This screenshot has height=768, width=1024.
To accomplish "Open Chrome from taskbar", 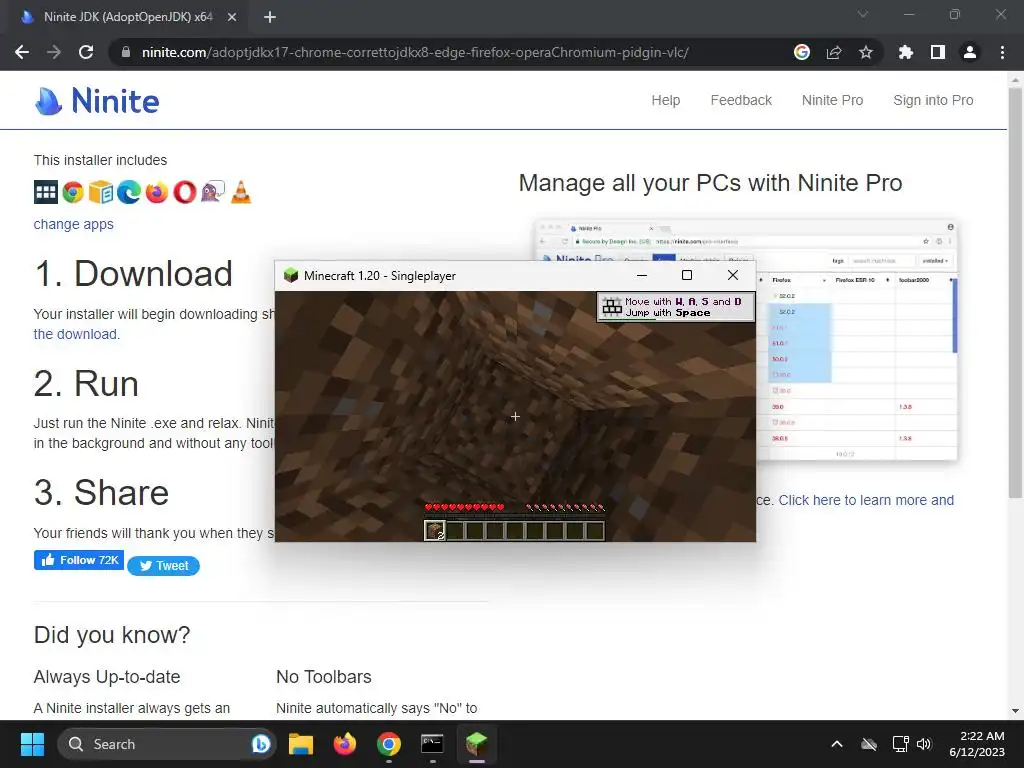I will click(x=389, y=744).
